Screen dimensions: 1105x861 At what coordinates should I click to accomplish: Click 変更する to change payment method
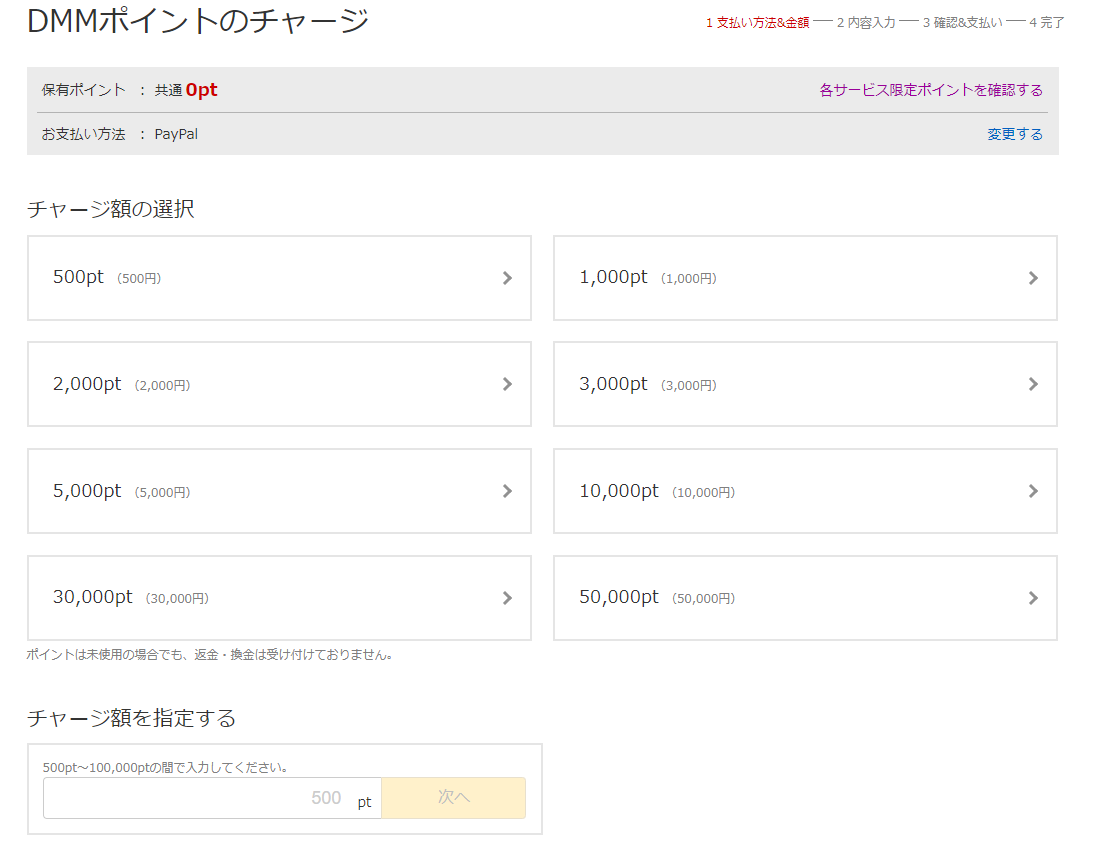1014,134
